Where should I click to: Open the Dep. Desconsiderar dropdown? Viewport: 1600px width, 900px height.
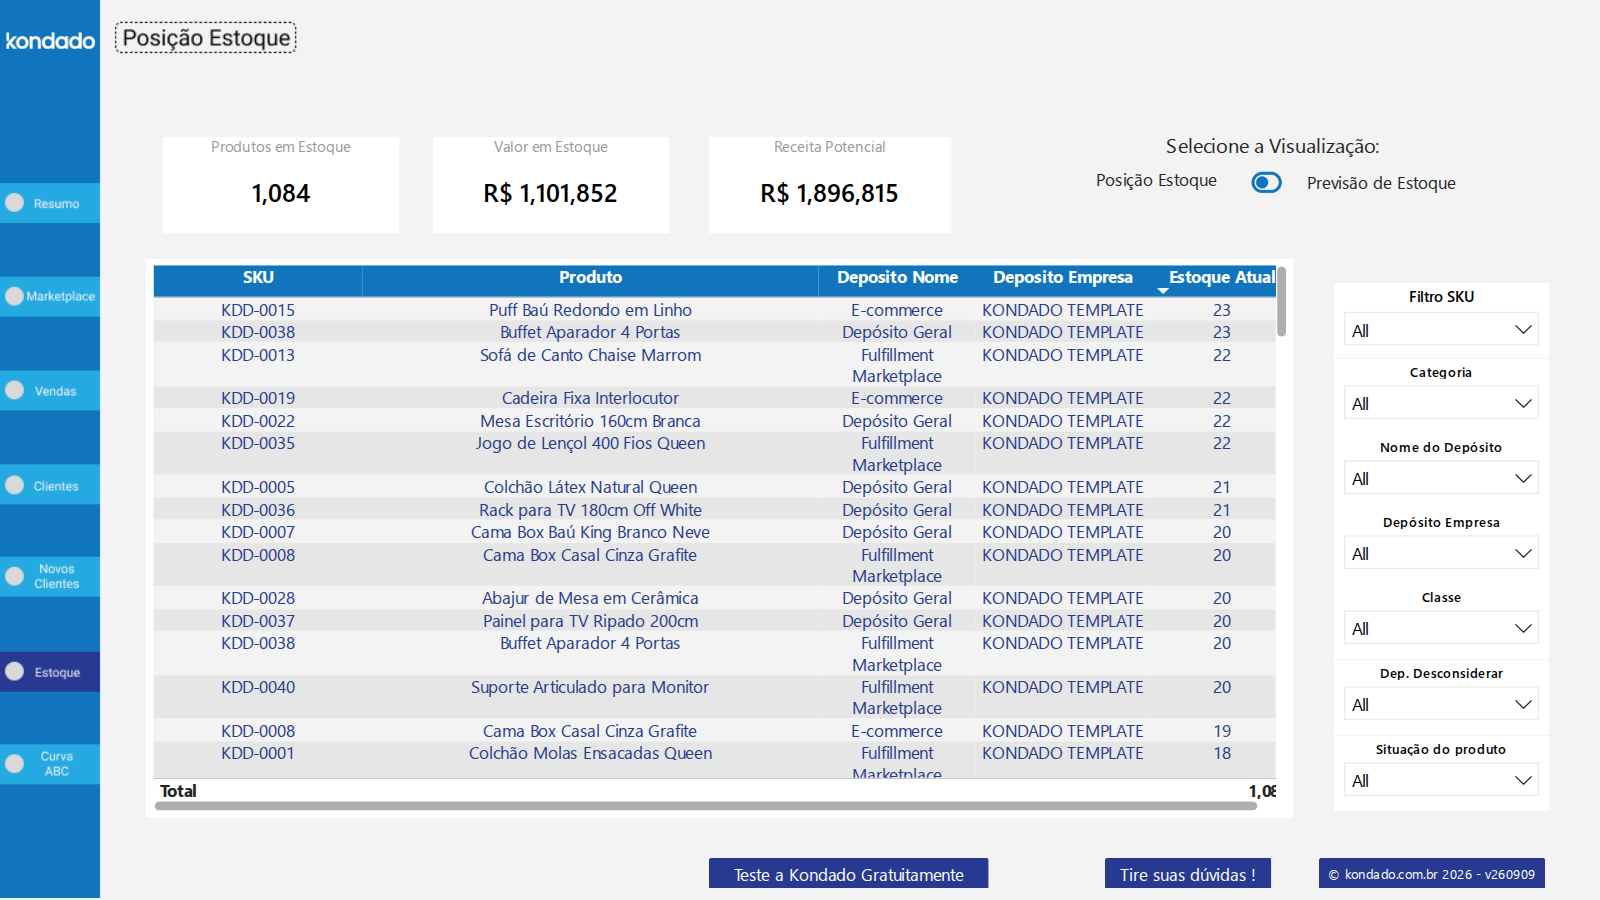click(x=1441, y=704)
